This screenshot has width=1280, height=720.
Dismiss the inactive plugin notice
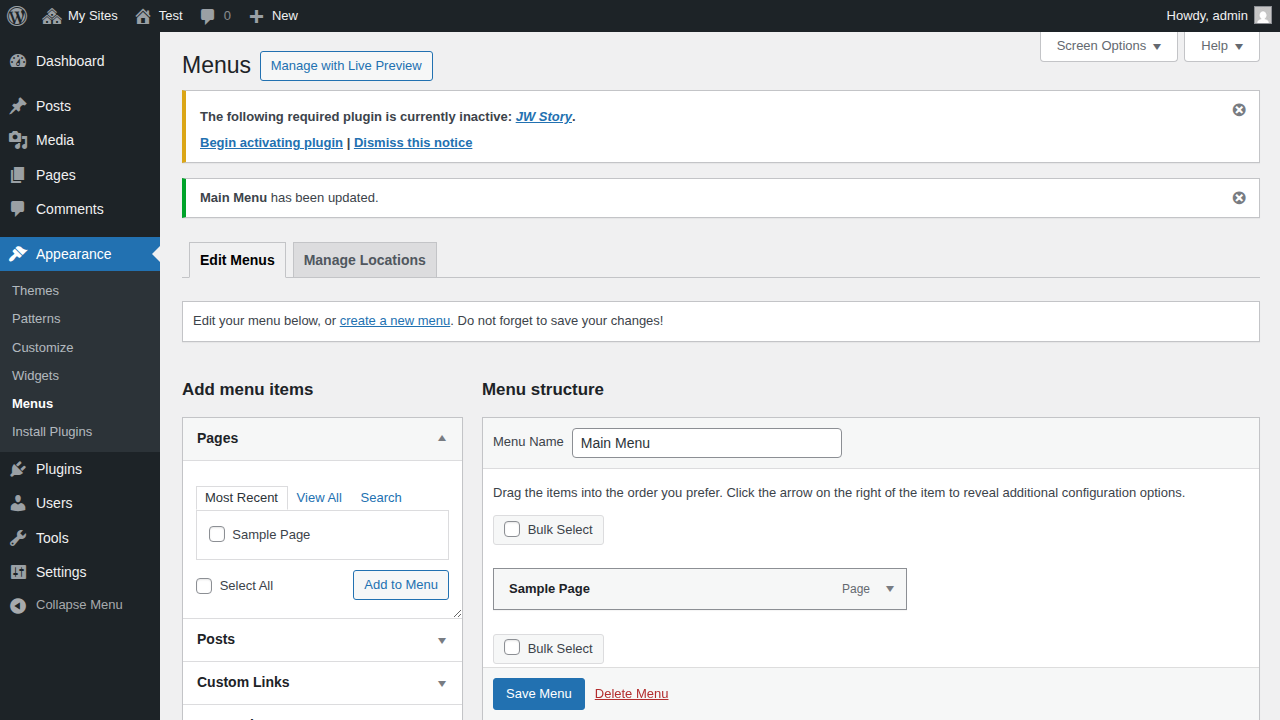pos(1239,110)
